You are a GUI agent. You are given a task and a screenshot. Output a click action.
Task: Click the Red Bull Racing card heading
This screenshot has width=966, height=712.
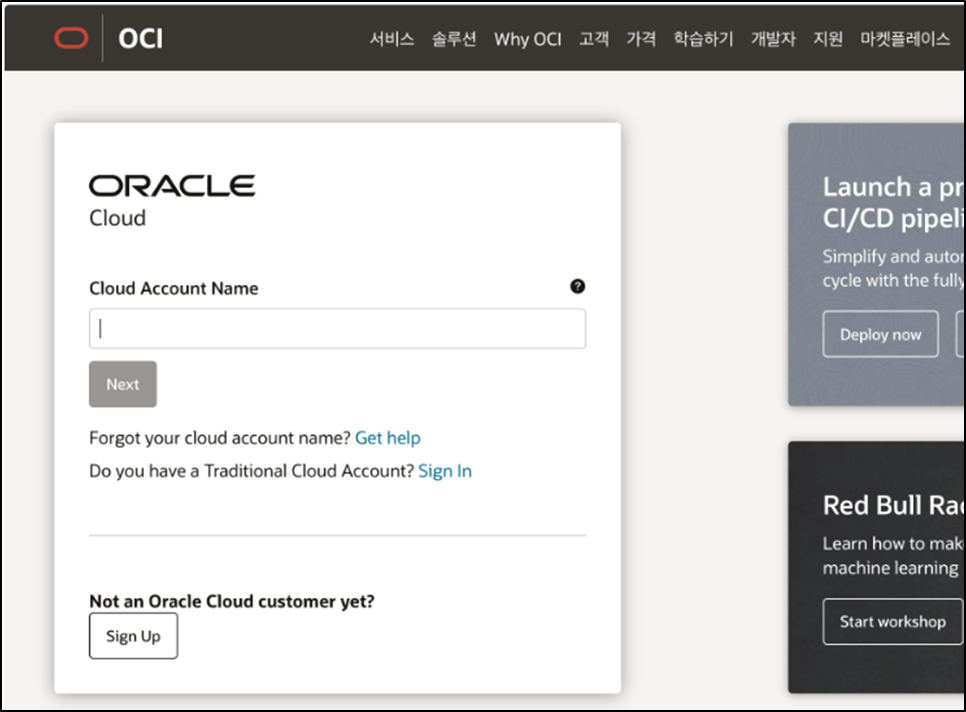[x=892, y=505]
